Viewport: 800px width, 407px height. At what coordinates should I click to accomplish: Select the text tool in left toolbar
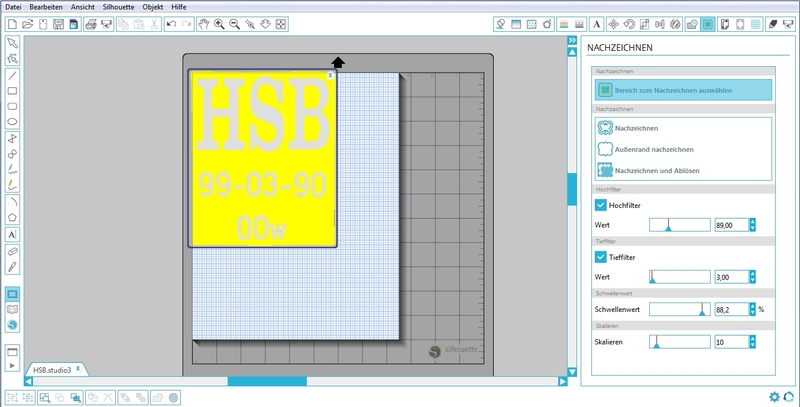click(x=12, y=234)
